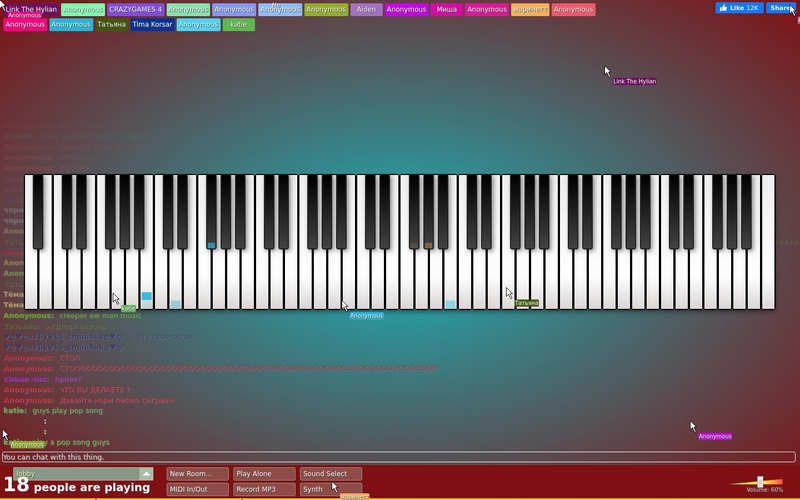Select the Link The Hylian player tag
Image resolution: width=800 pixels, height=500 pixels.
point(31,9)
